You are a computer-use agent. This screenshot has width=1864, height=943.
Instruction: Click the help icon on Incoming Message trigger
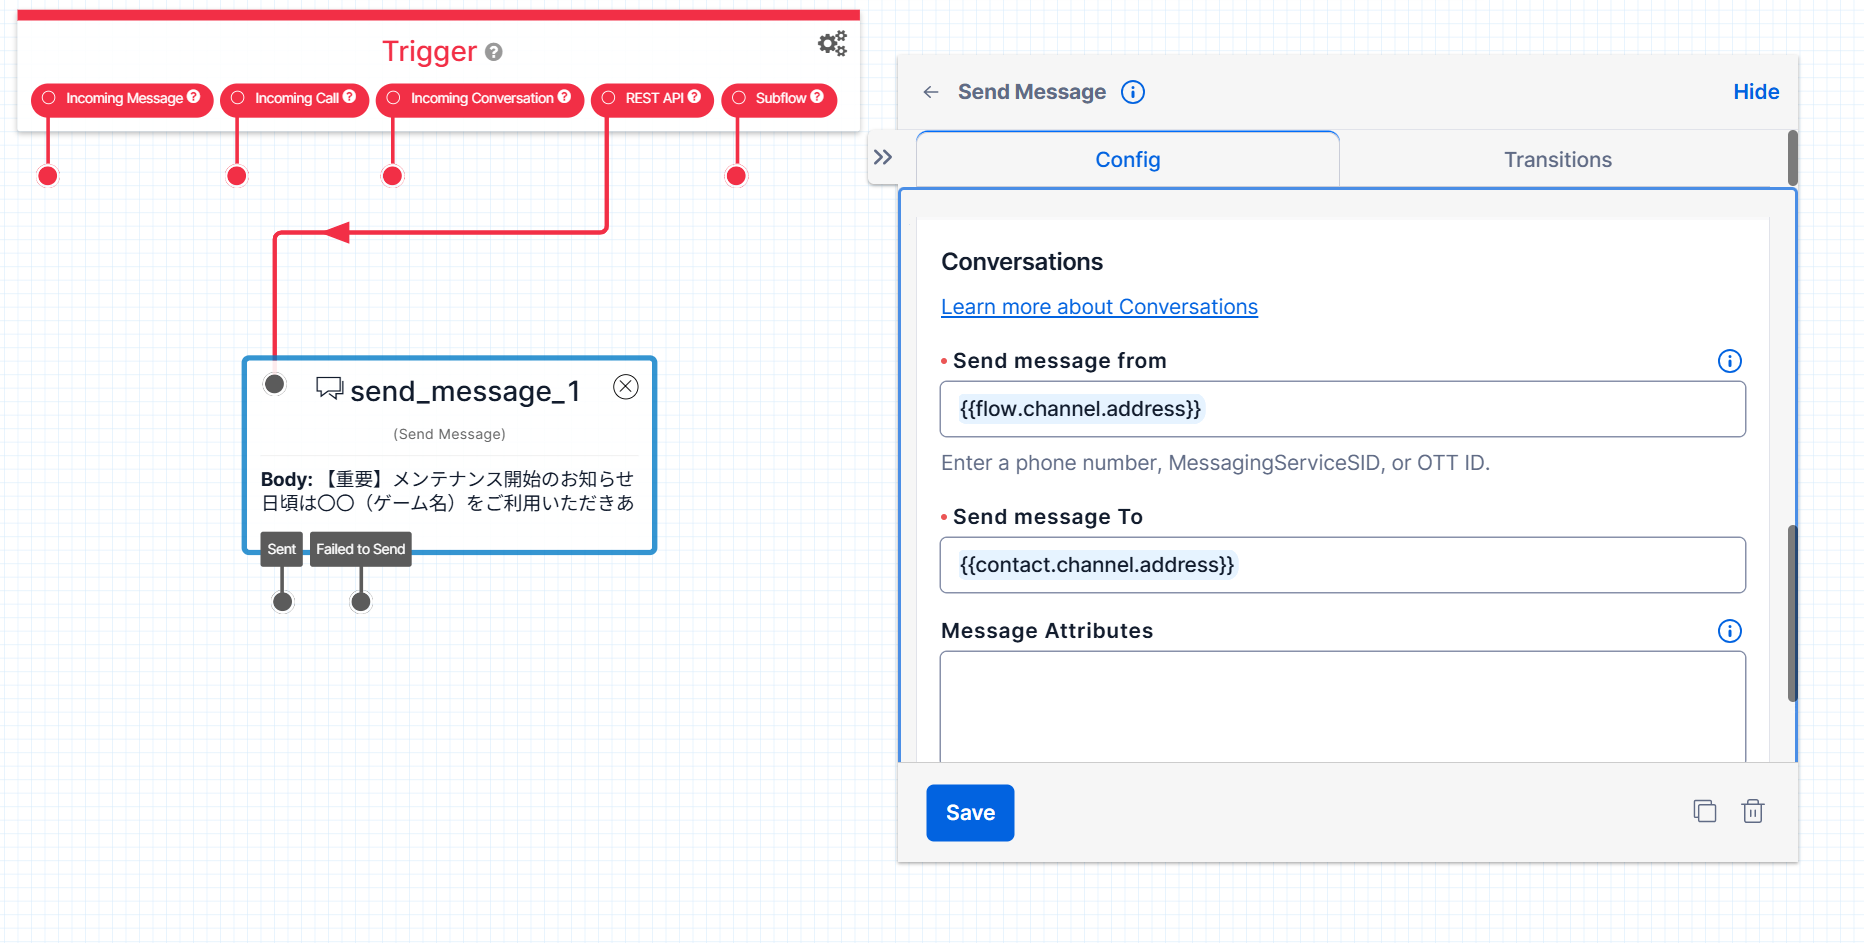pos(193,98)
